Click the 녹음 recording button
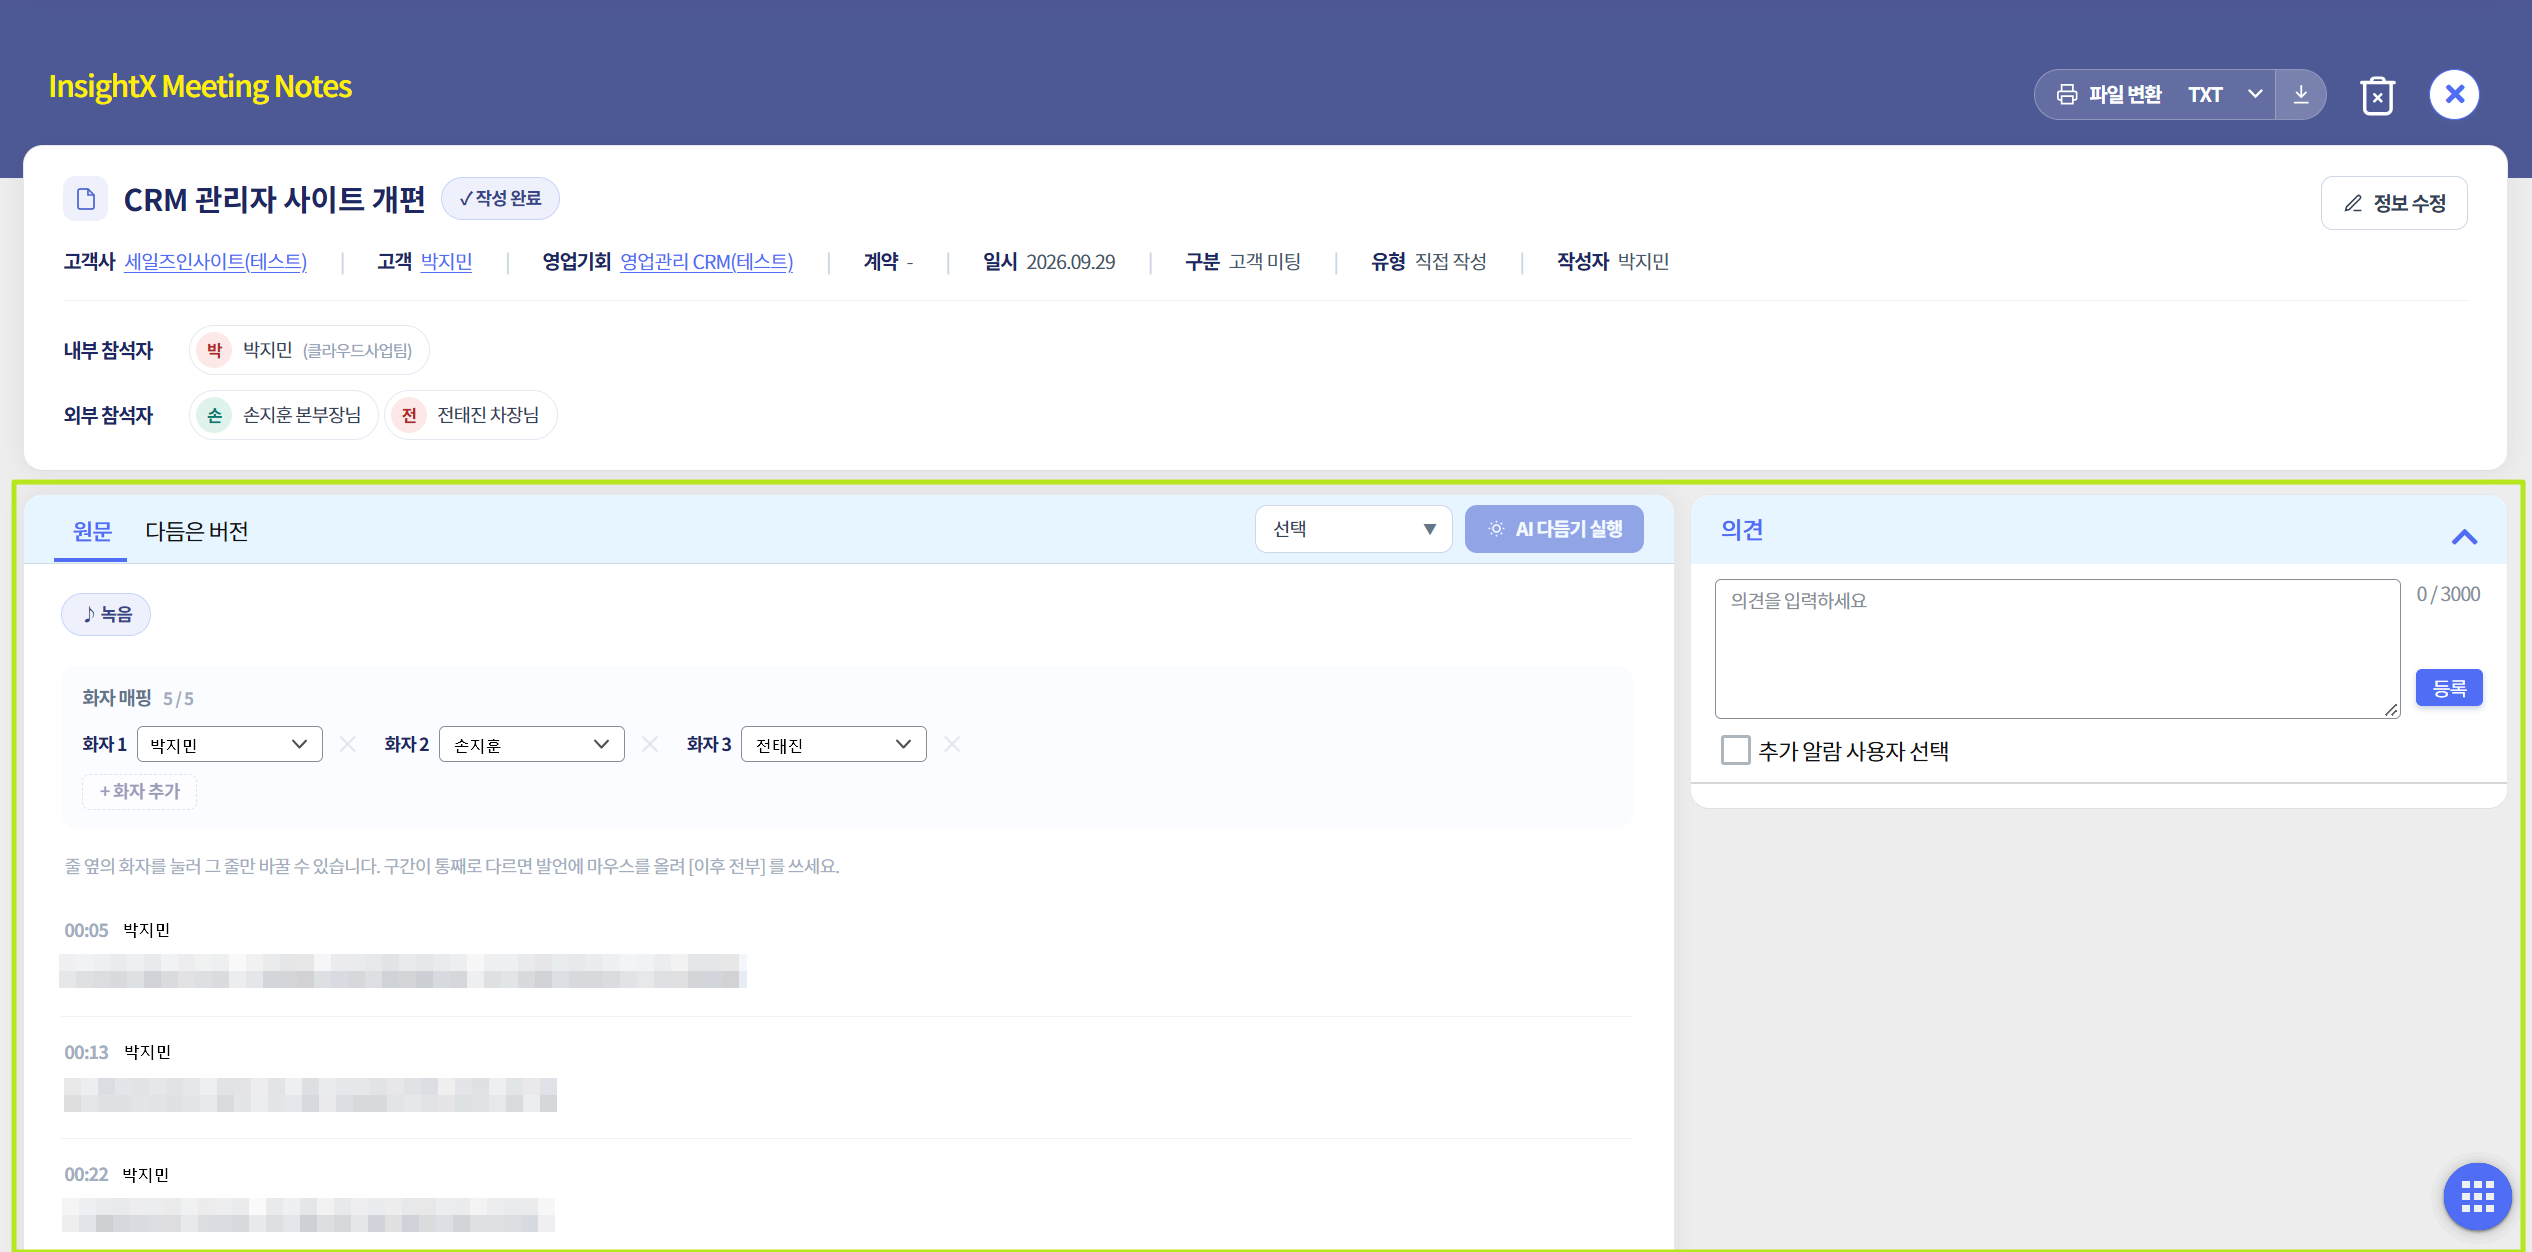 click(106, 614)
